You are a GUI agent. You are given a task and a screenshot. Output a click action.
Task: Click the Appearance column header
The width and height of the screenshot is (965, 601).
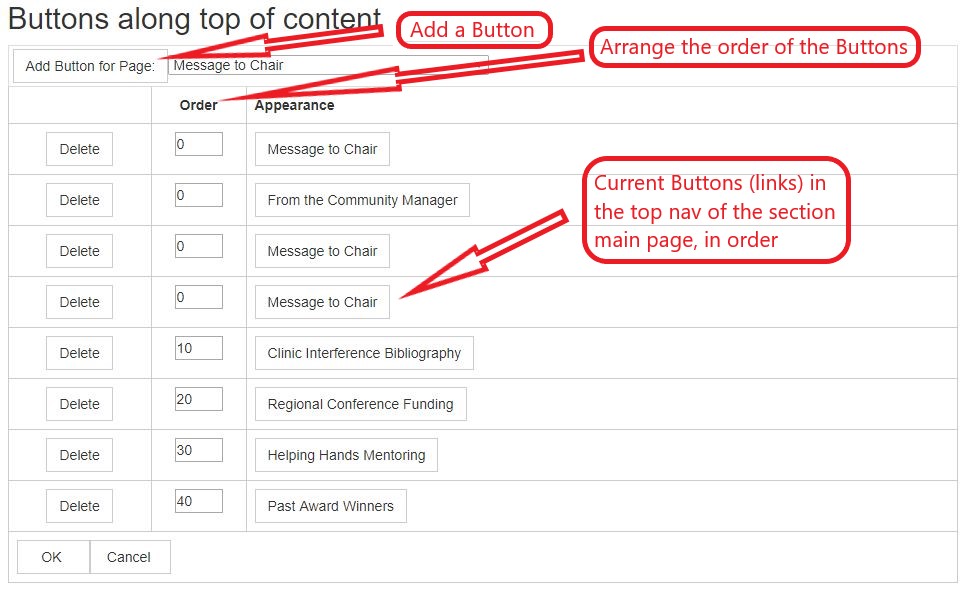click(x=294, y=105)
